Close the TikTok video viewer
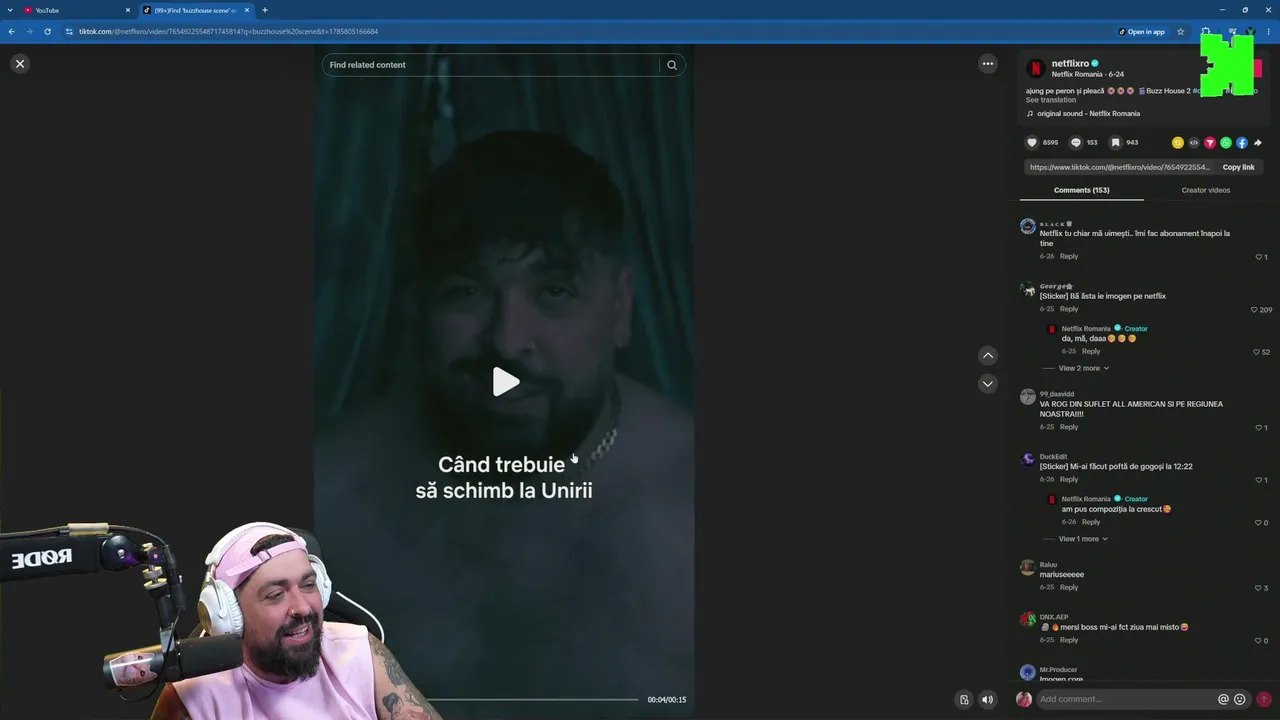This screenshot has width=1280, height=720. click(x=20, y=64)
